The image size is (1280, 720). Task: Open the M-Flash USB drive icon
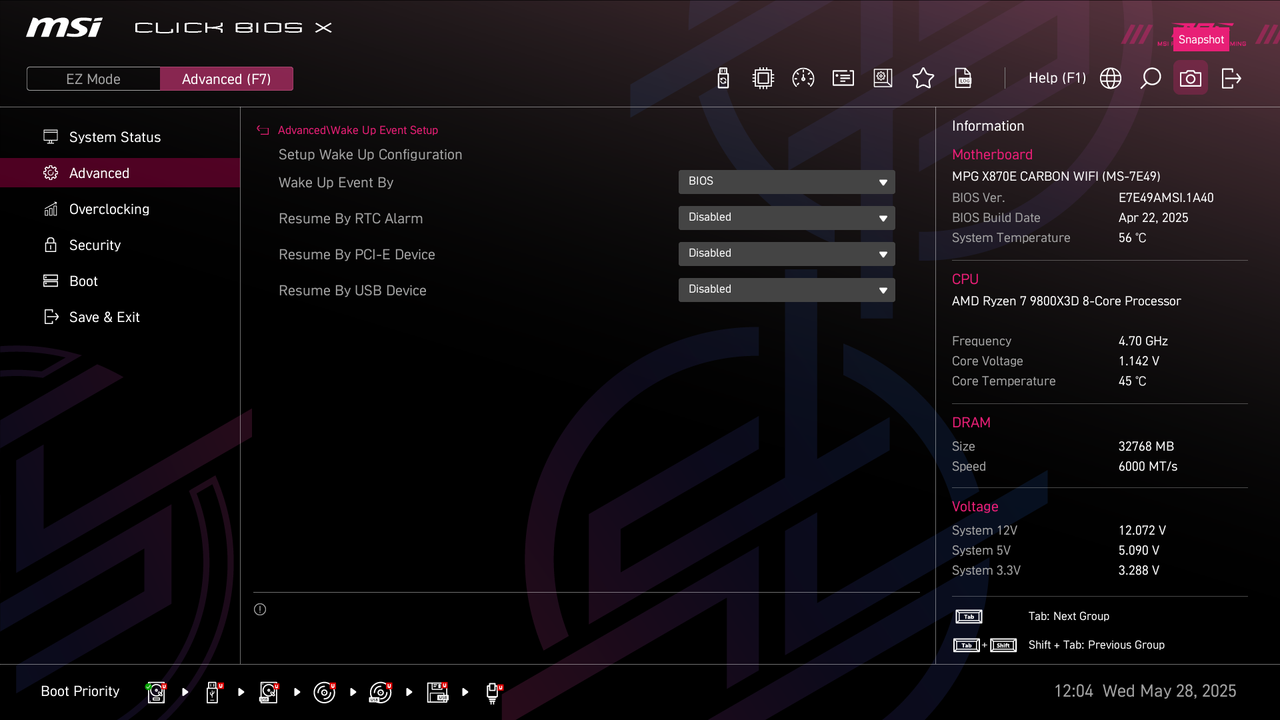(724, 78)
